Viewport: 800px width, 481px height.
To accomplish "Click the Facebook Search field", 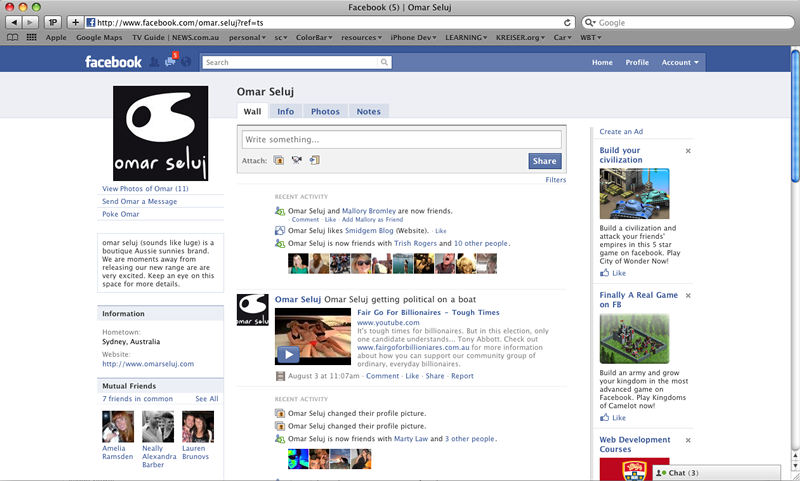I will click(x=290, y=62).
